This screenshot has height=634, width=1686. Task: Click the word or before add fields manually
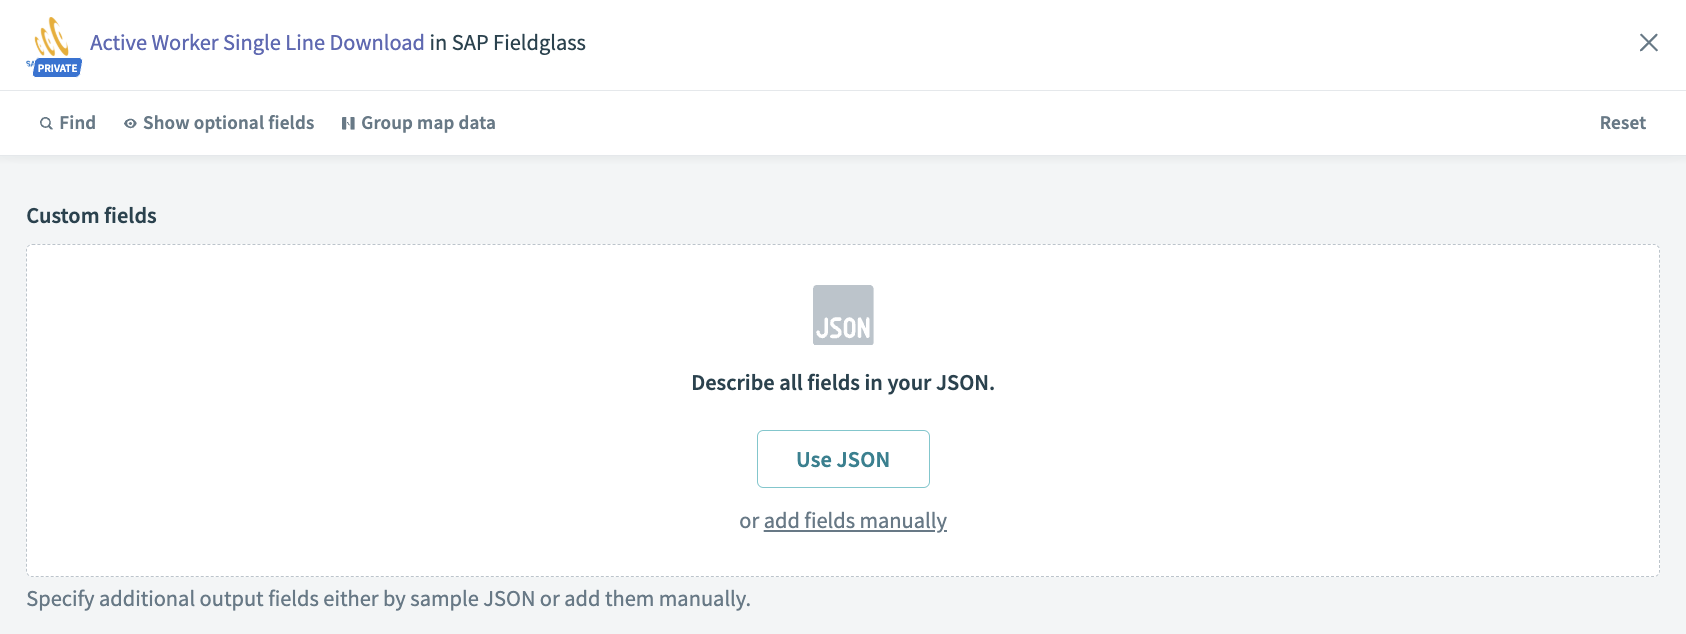pos(749,521)
